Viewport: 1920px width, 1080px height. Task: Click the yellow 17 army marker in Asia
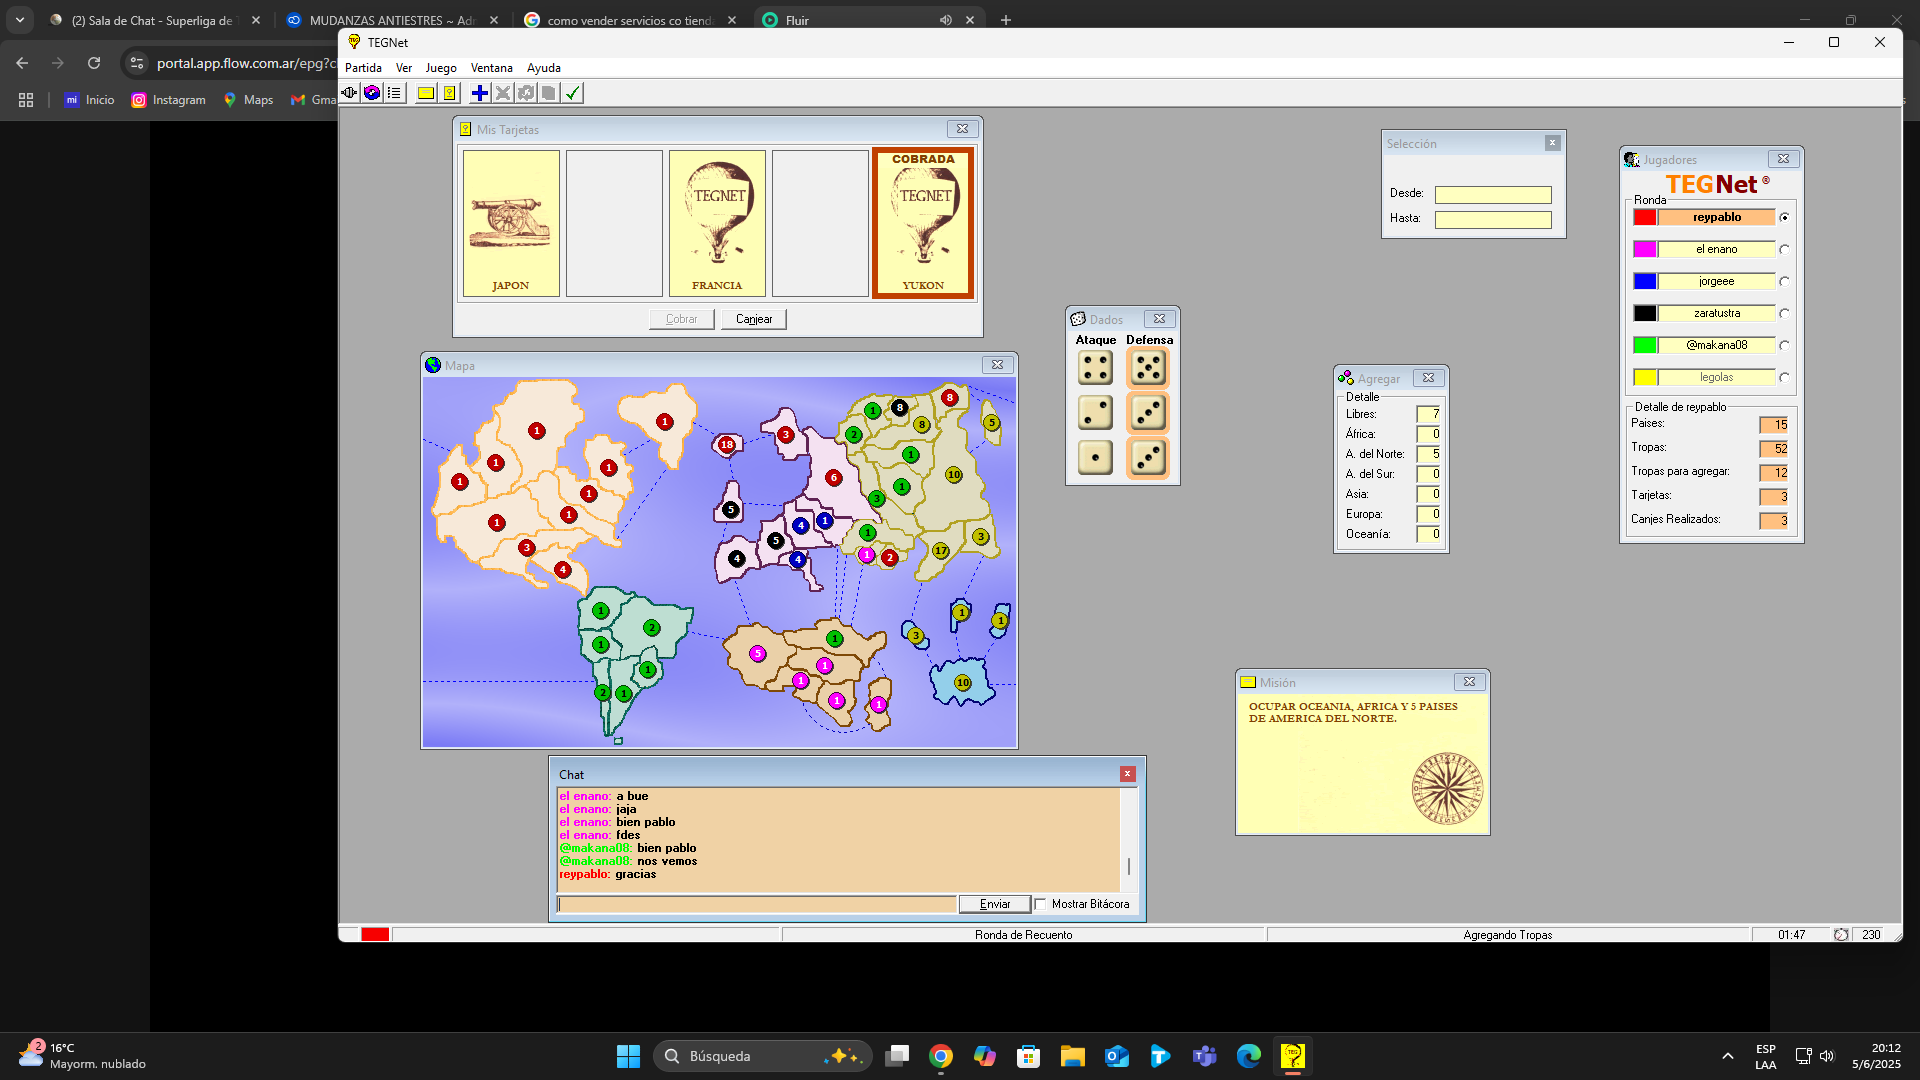(x=941, y=551)
